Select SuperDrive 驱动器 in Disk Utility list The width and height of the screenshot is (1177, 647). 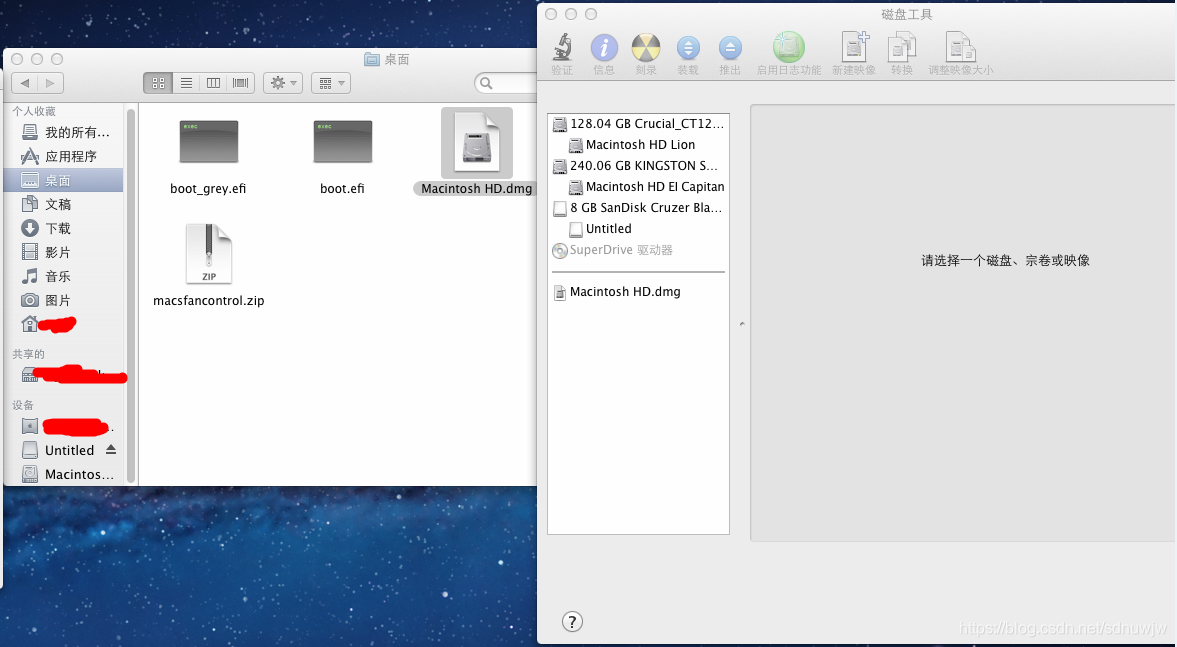(638, 250)
